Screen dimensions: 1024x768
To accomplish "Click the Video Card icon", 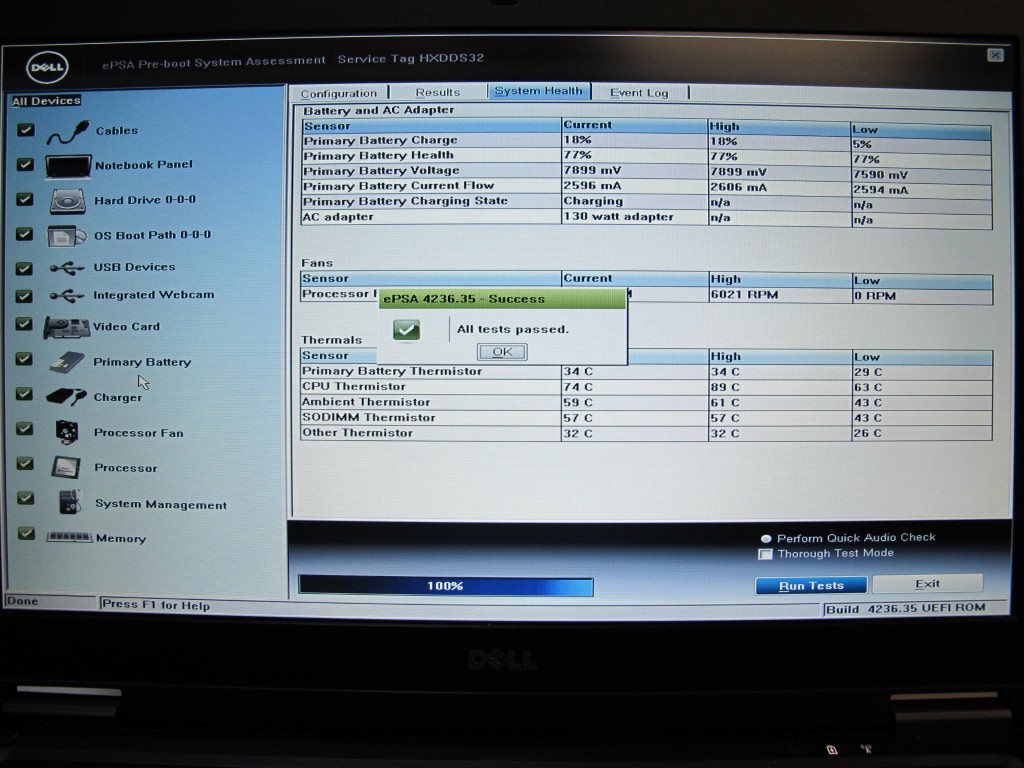I will coord(67,327).
